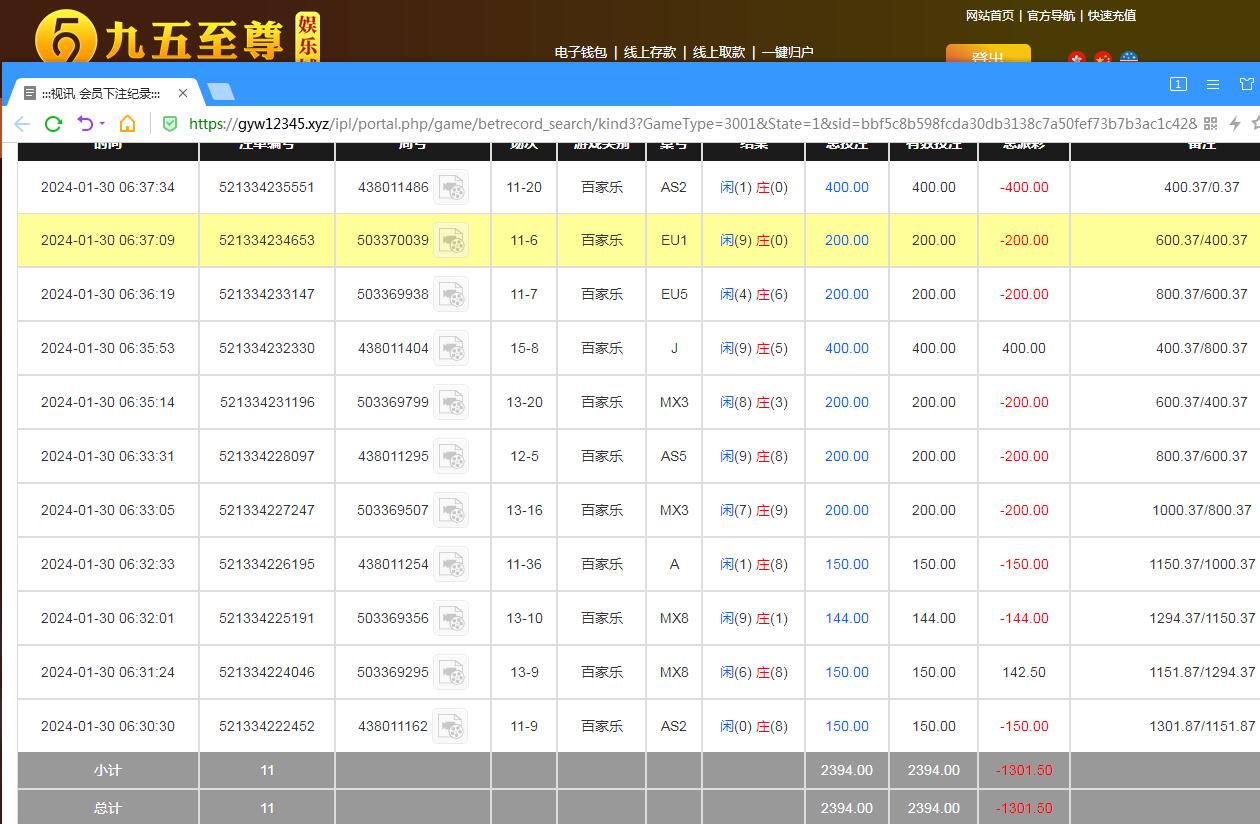This screenshot has width=1260, height=824.
Task: Click payout 142.50 in the 503369295 row
Action: coord(1024,673)
